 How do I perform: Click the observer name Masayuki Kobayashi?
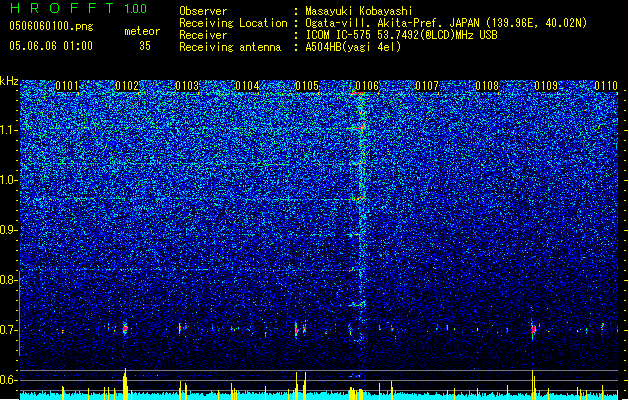(359, 11)
